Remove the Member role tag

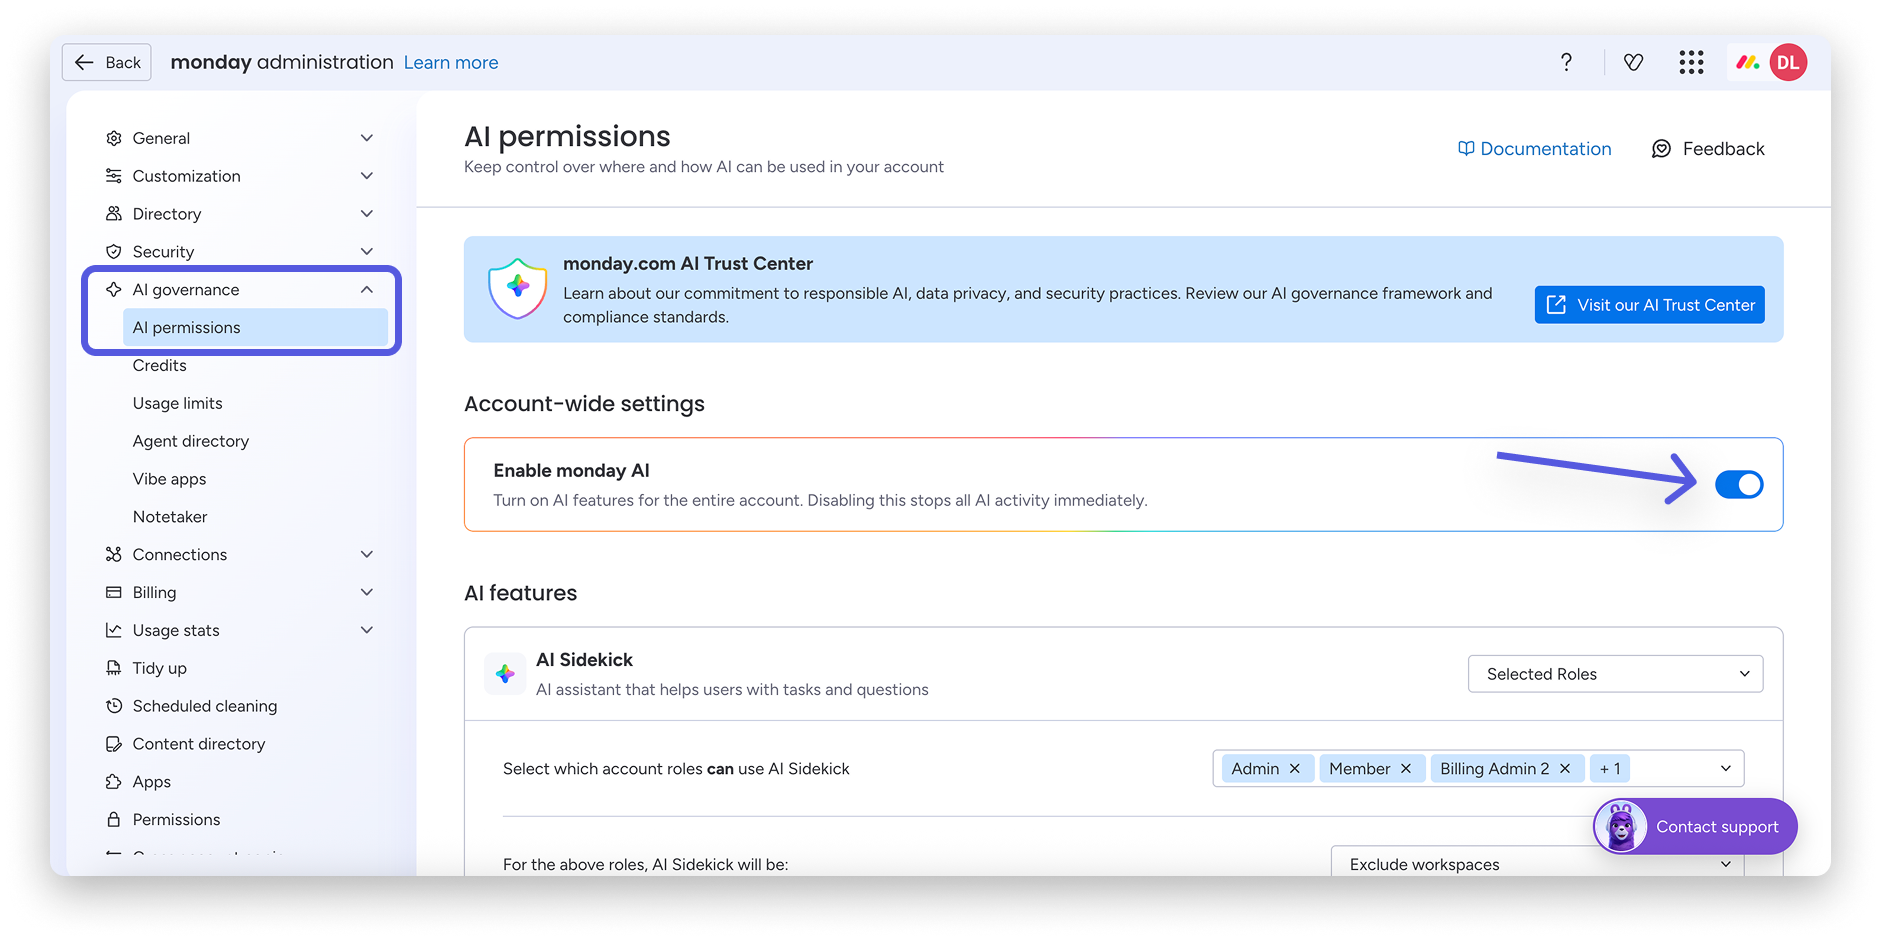click(x=1405, y=769)
